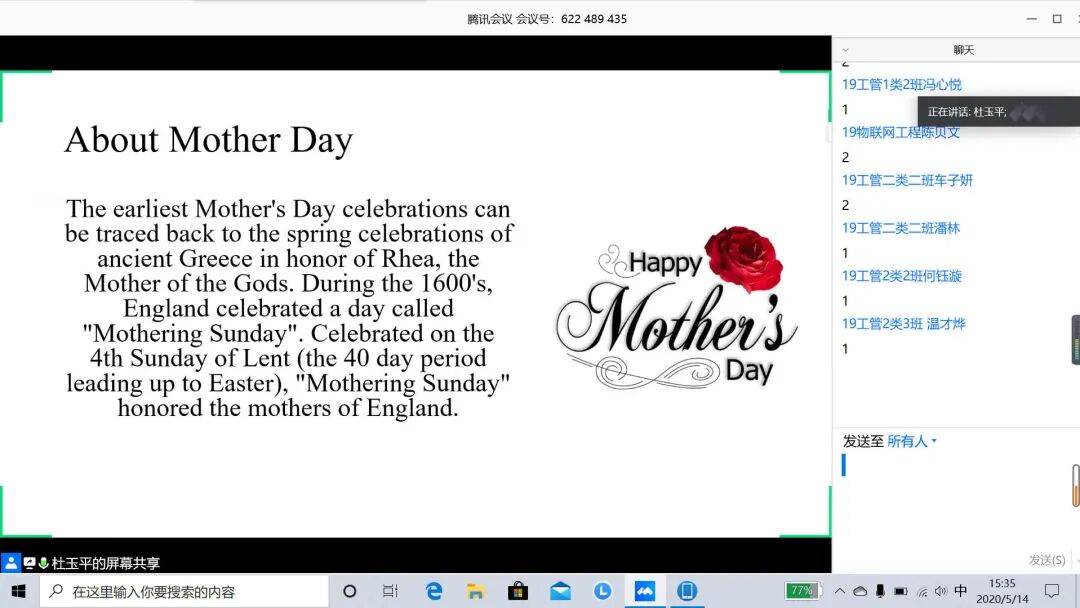
Task: Click sender name 19工管二类二班潘林
Action: point(901,228)
